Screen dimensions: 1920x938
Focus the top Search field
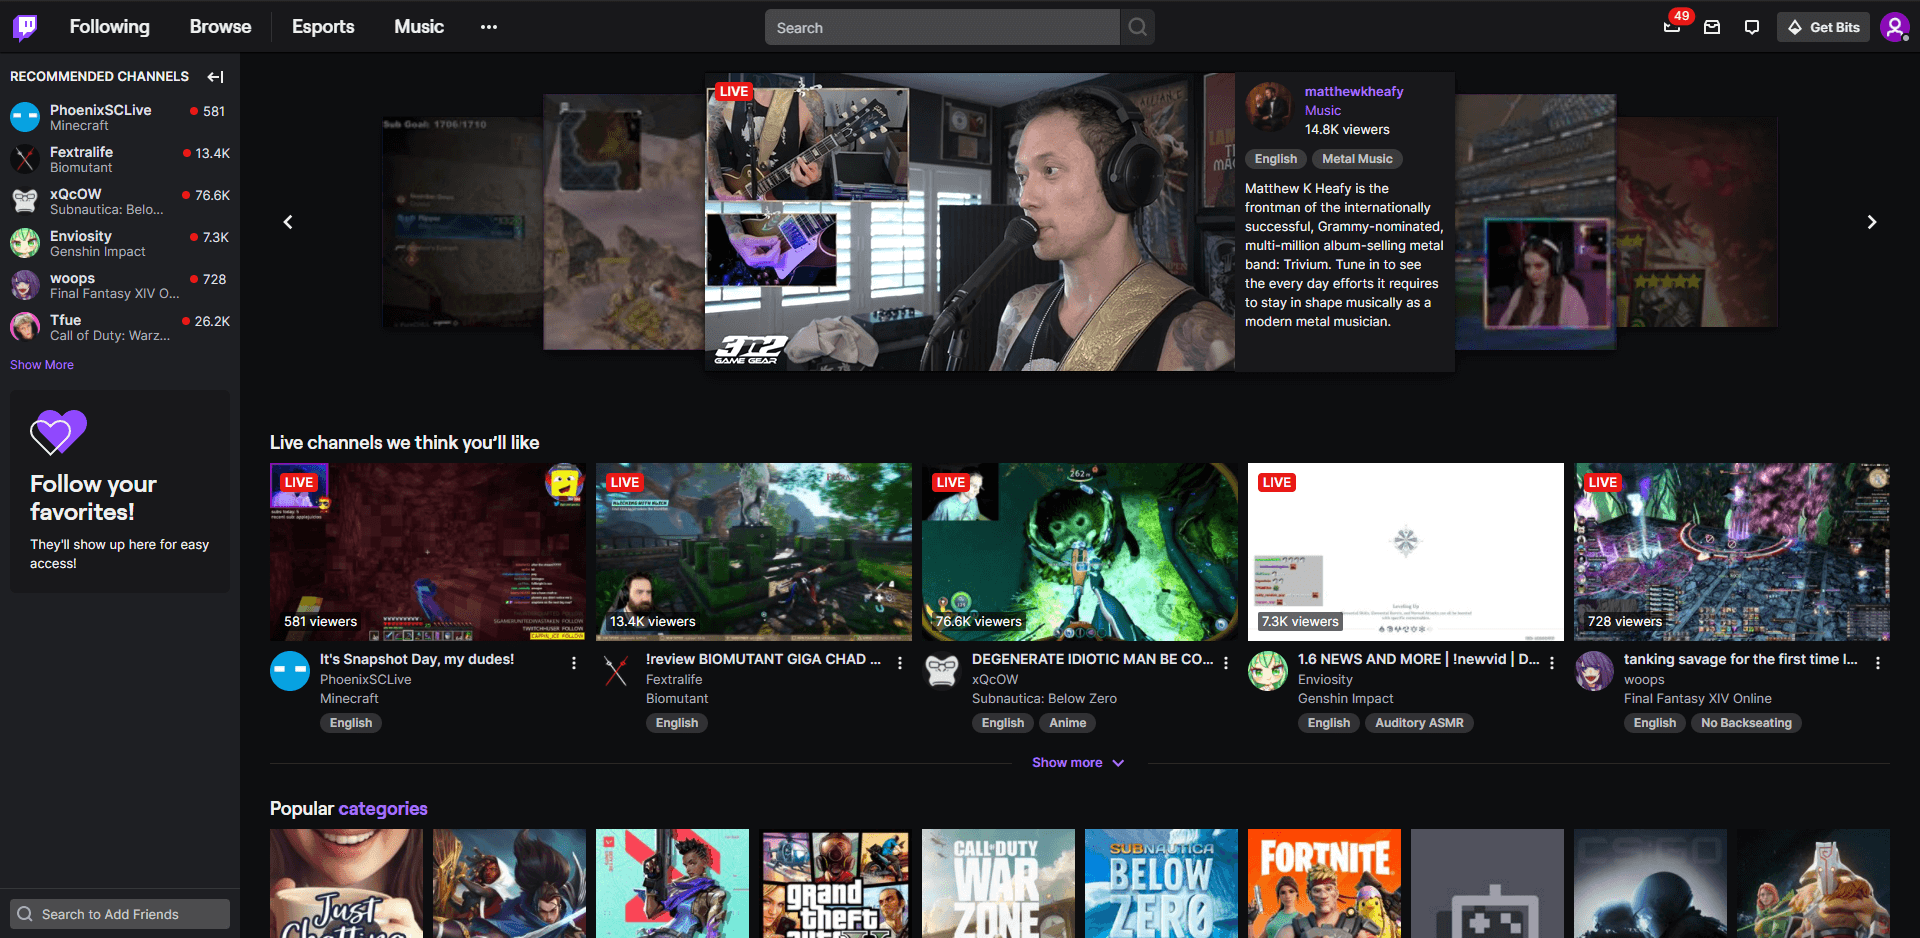click(942, 27)
